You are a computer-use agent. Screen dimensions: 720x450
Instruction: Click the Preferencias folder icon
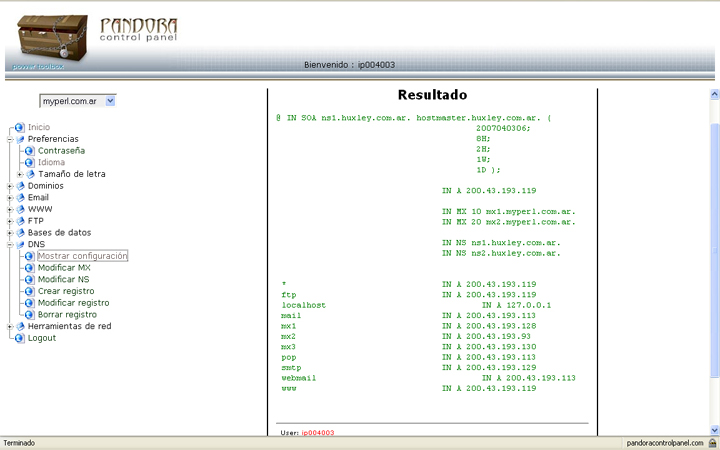click(x=19, y=139)
